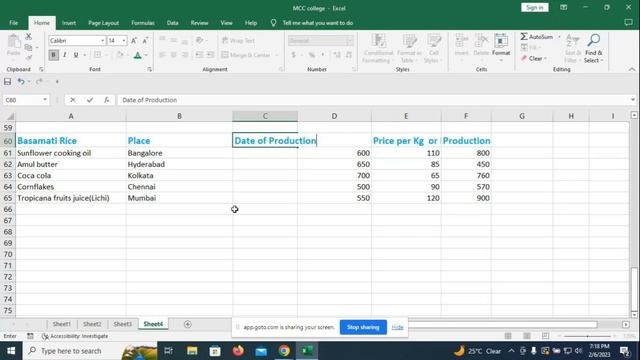The height and width of the screenshot is (360, 640).
Task: Cancel the cell entry with X icon
Action: [73, 100]
